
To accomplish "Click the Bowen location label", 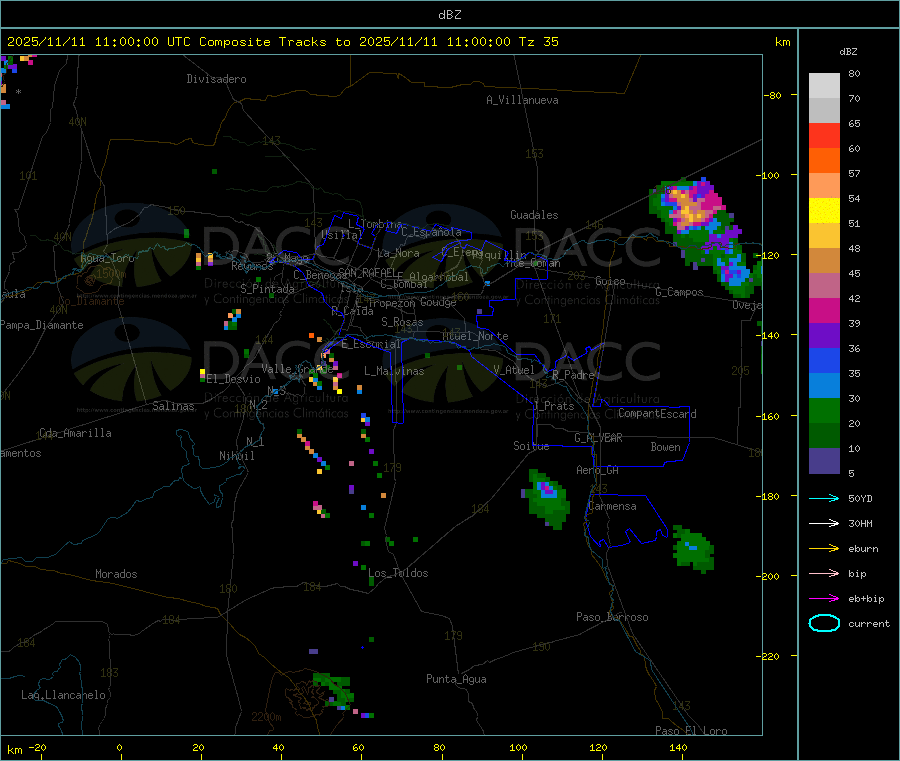I will (665, 447).
